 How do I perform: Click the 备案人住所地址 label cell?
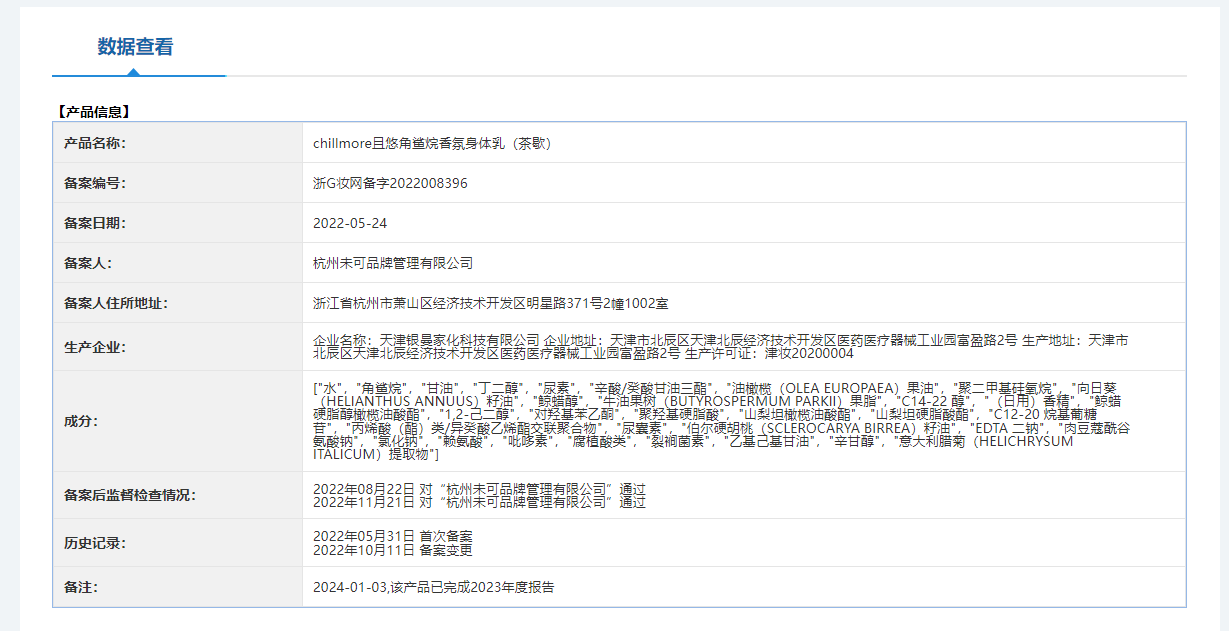(x=178, y=303)
